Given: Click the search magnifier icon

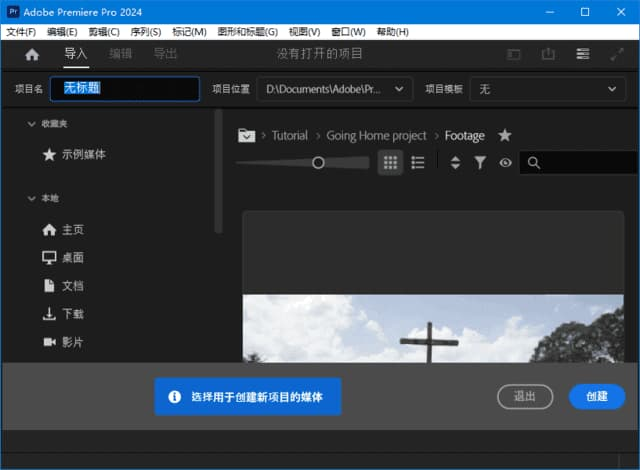Looking at the screenshot, I should point(534,163).
